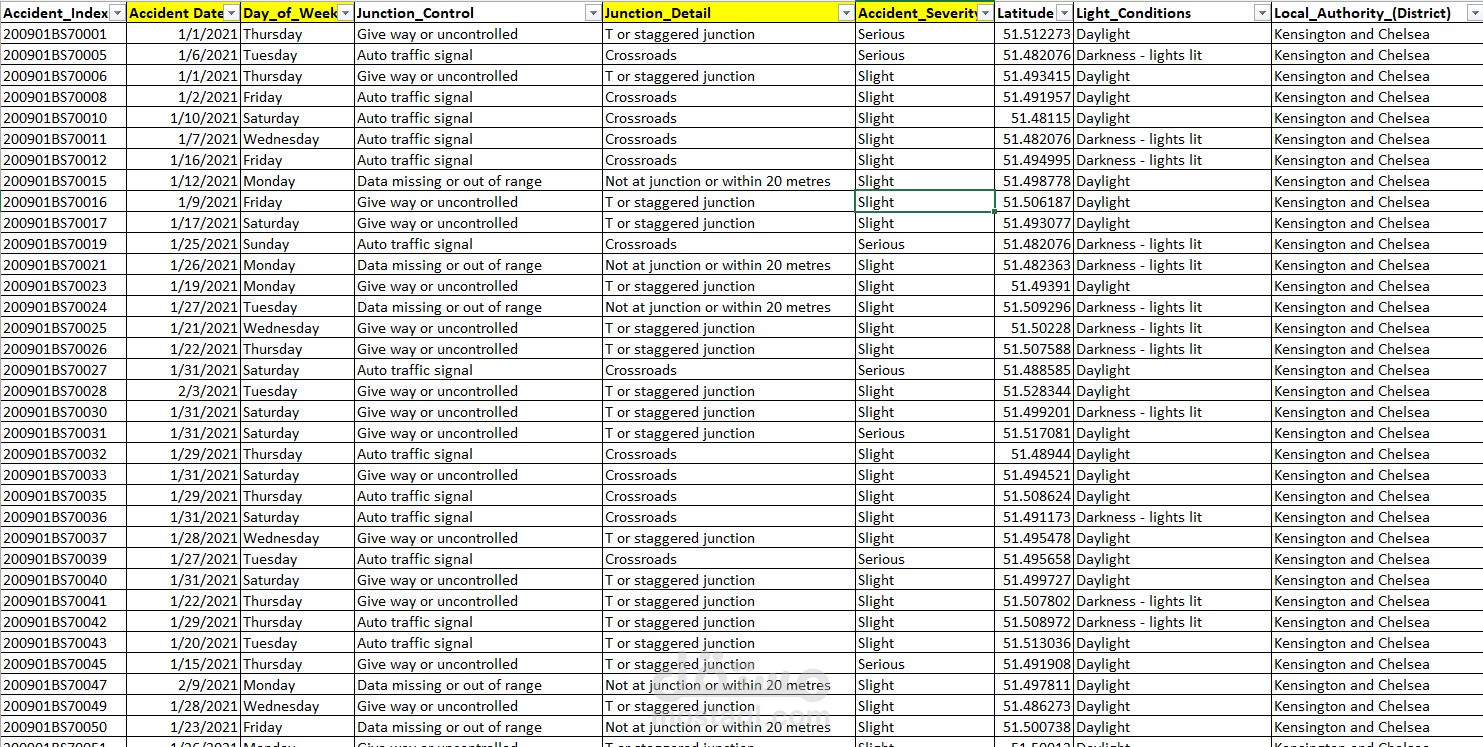1483x747 pixels.
Task: Click Junction_Detail cell in row 200901BS70008
Action: point(728,97)
